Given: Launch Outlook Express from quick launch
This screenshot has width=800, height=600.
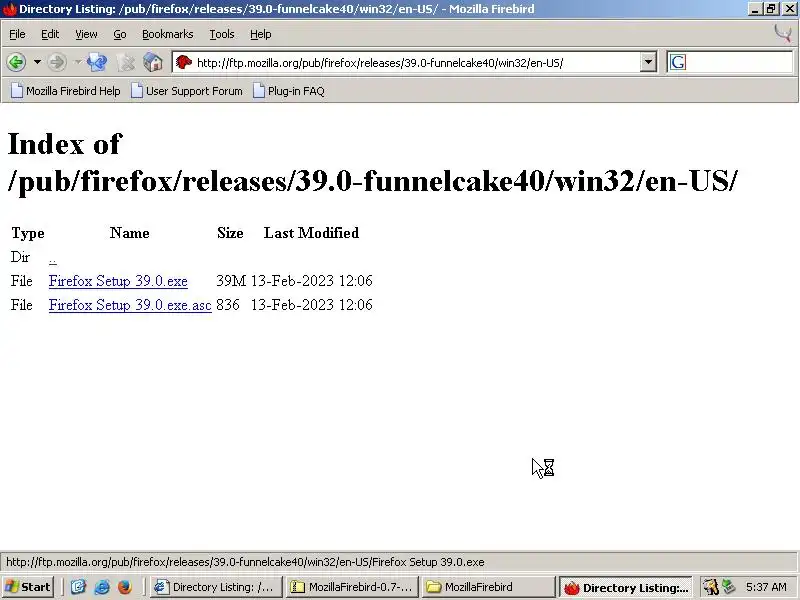Looking at the screenshot, I should click(78, 587).
